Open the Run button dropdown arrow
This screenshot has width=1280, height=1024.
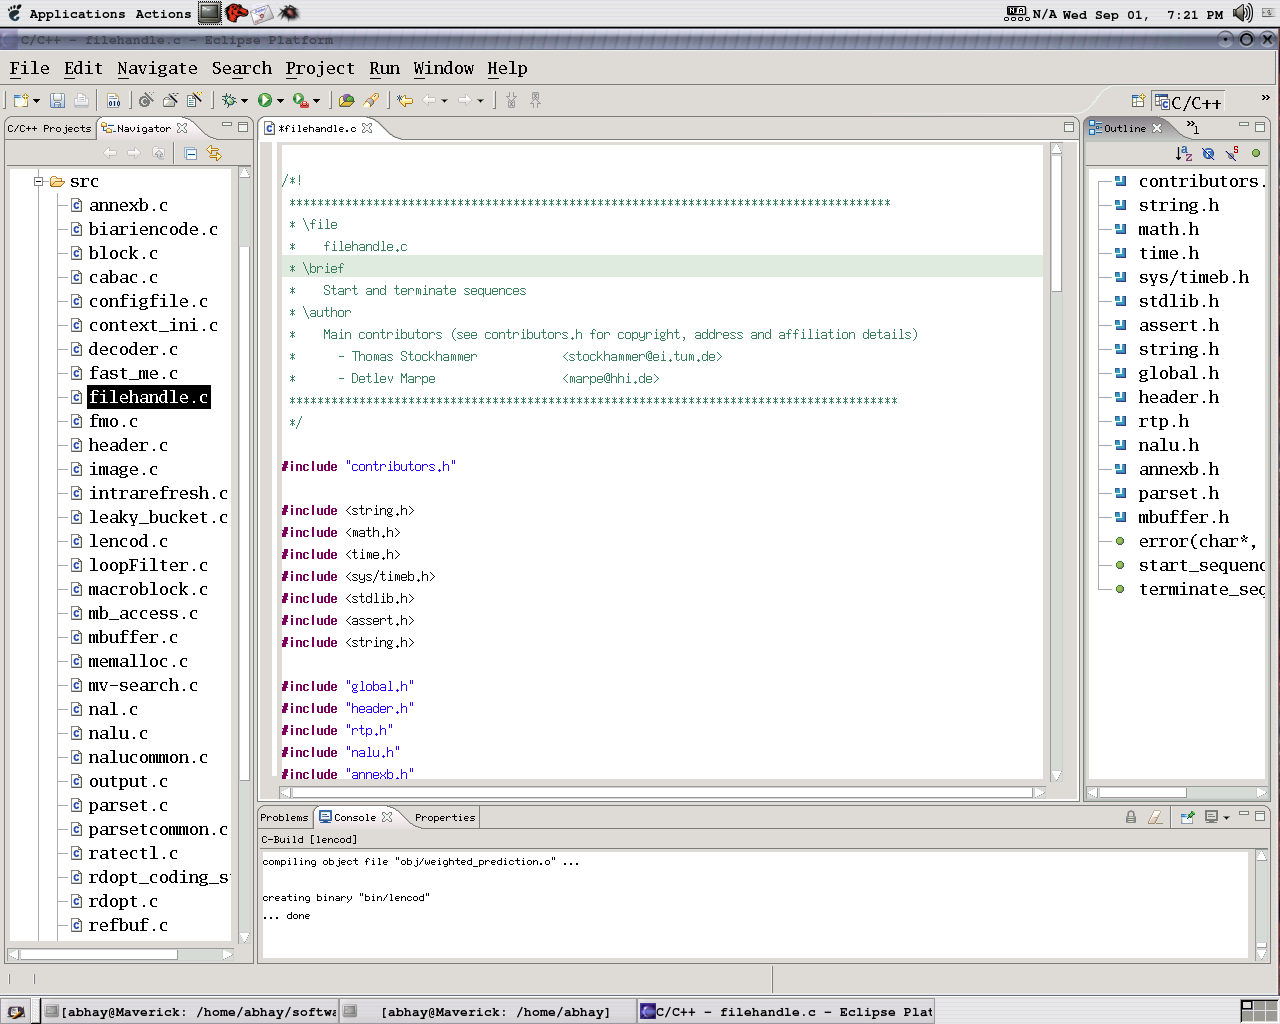(x=280, y=101)
